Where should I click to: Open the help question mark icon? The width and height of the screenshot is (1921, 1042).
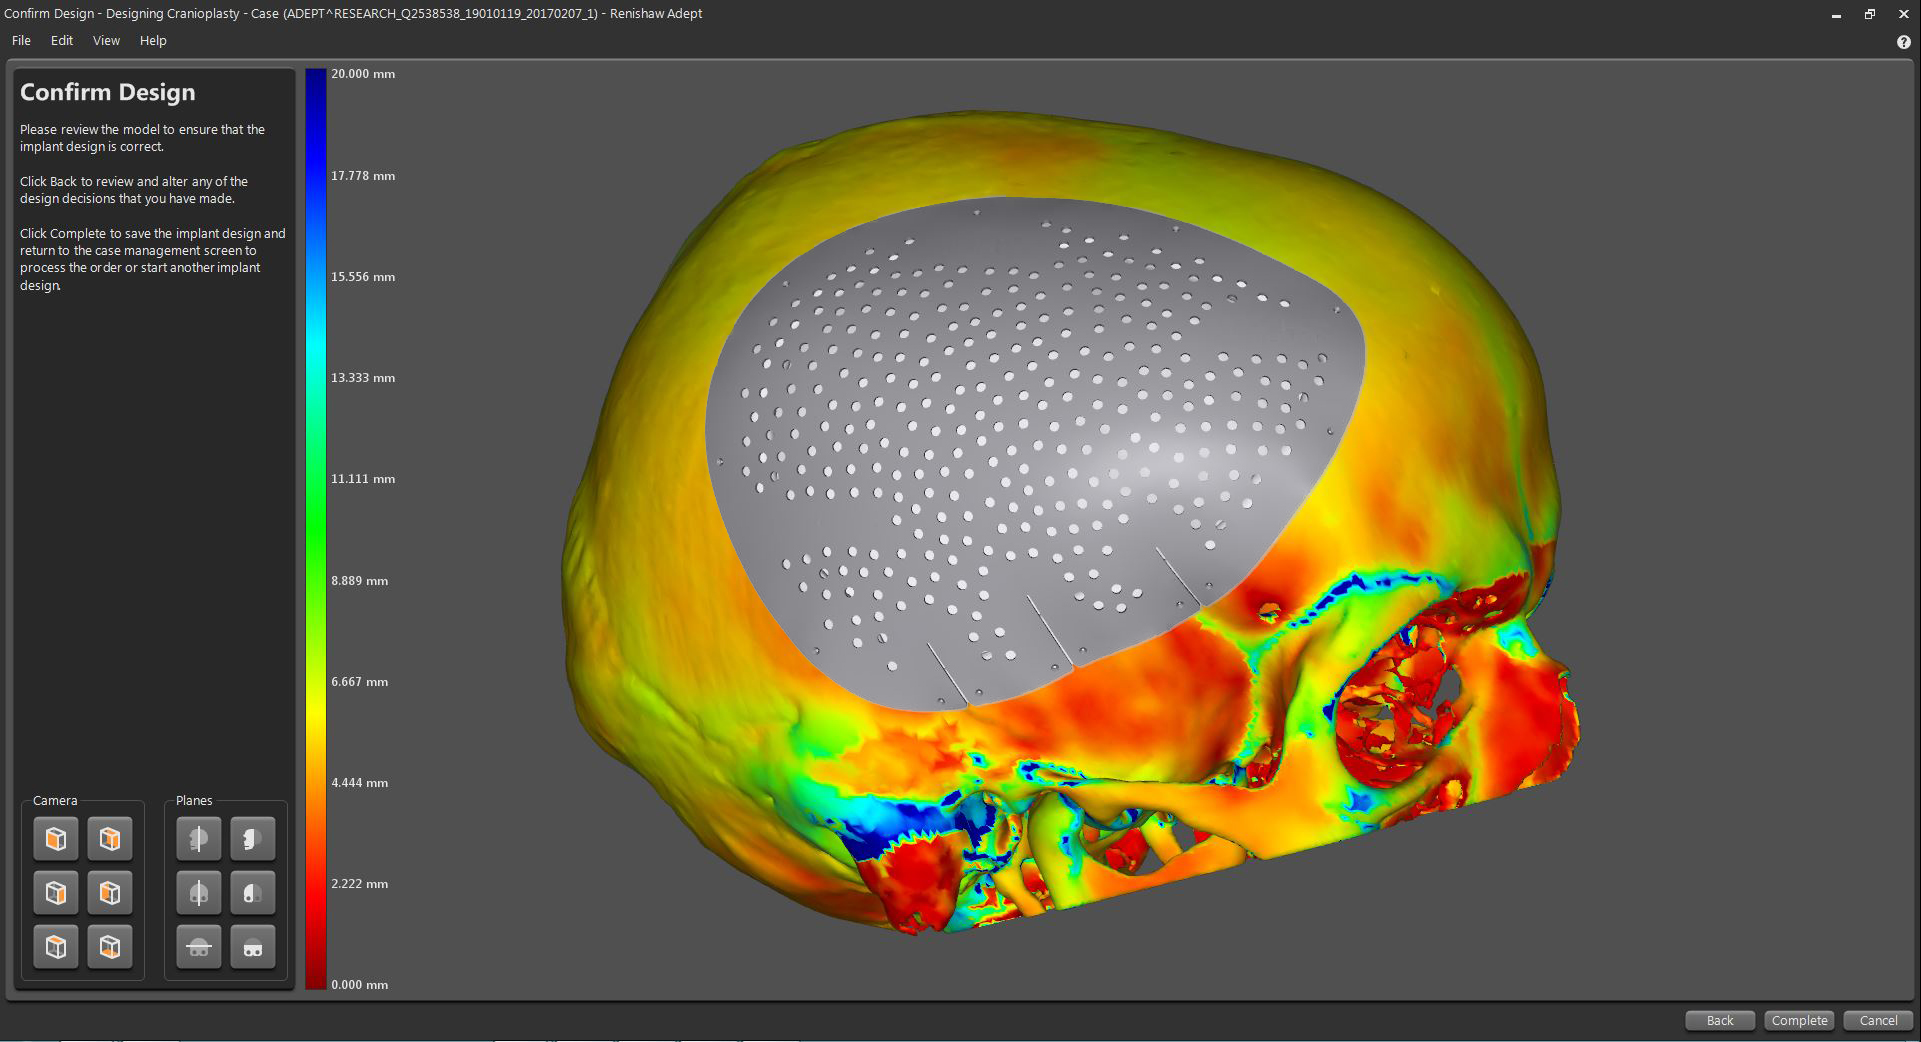tap(1903, 42)
